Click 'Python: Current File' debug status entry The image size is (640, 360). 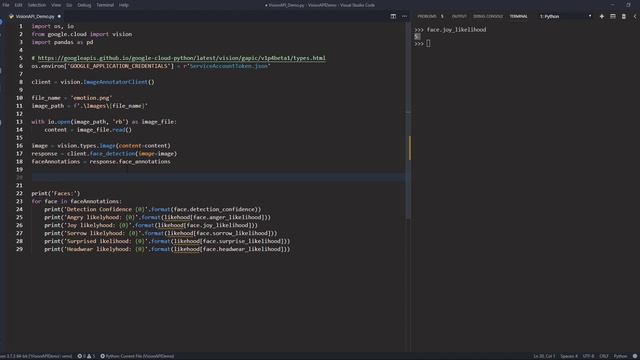(x=137, y=356)
